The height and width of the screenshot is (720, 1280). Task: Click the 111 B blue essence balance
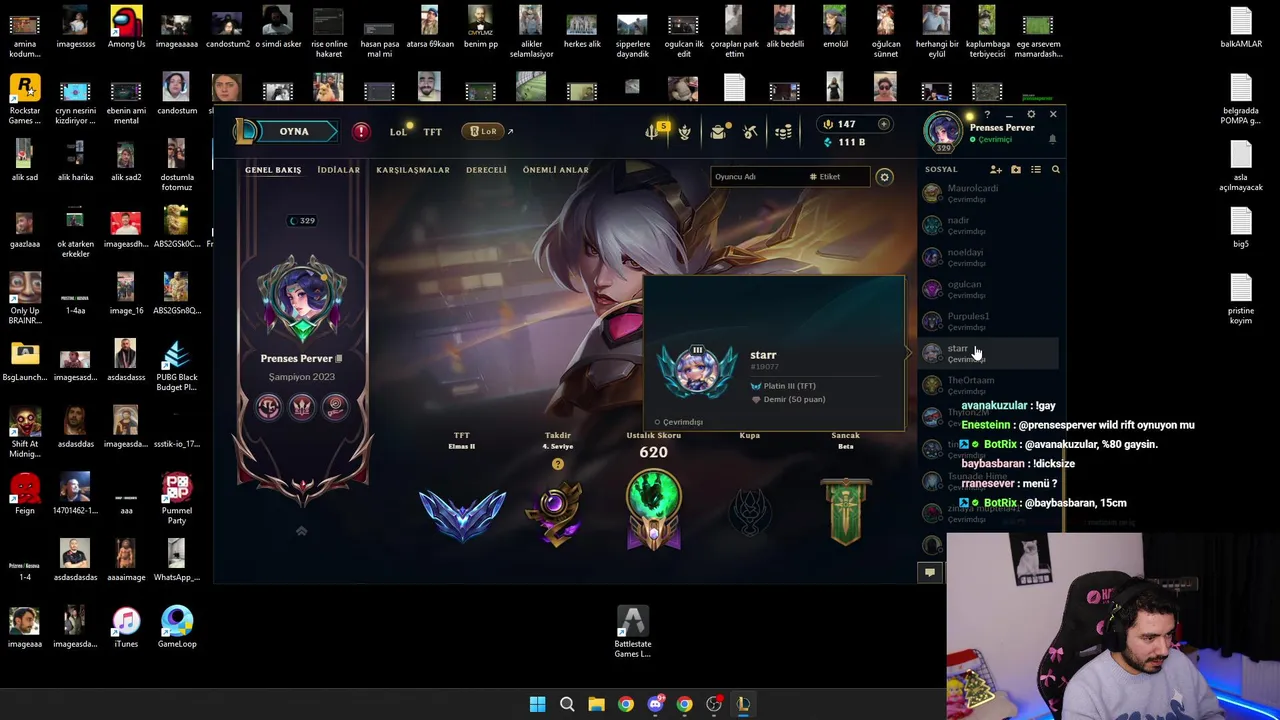pos(844,142)
